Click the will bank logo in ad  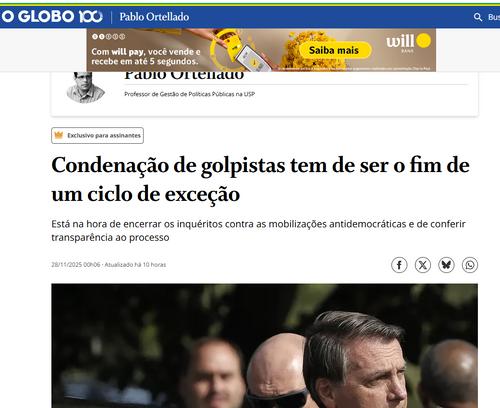click(x=408, y=43)
